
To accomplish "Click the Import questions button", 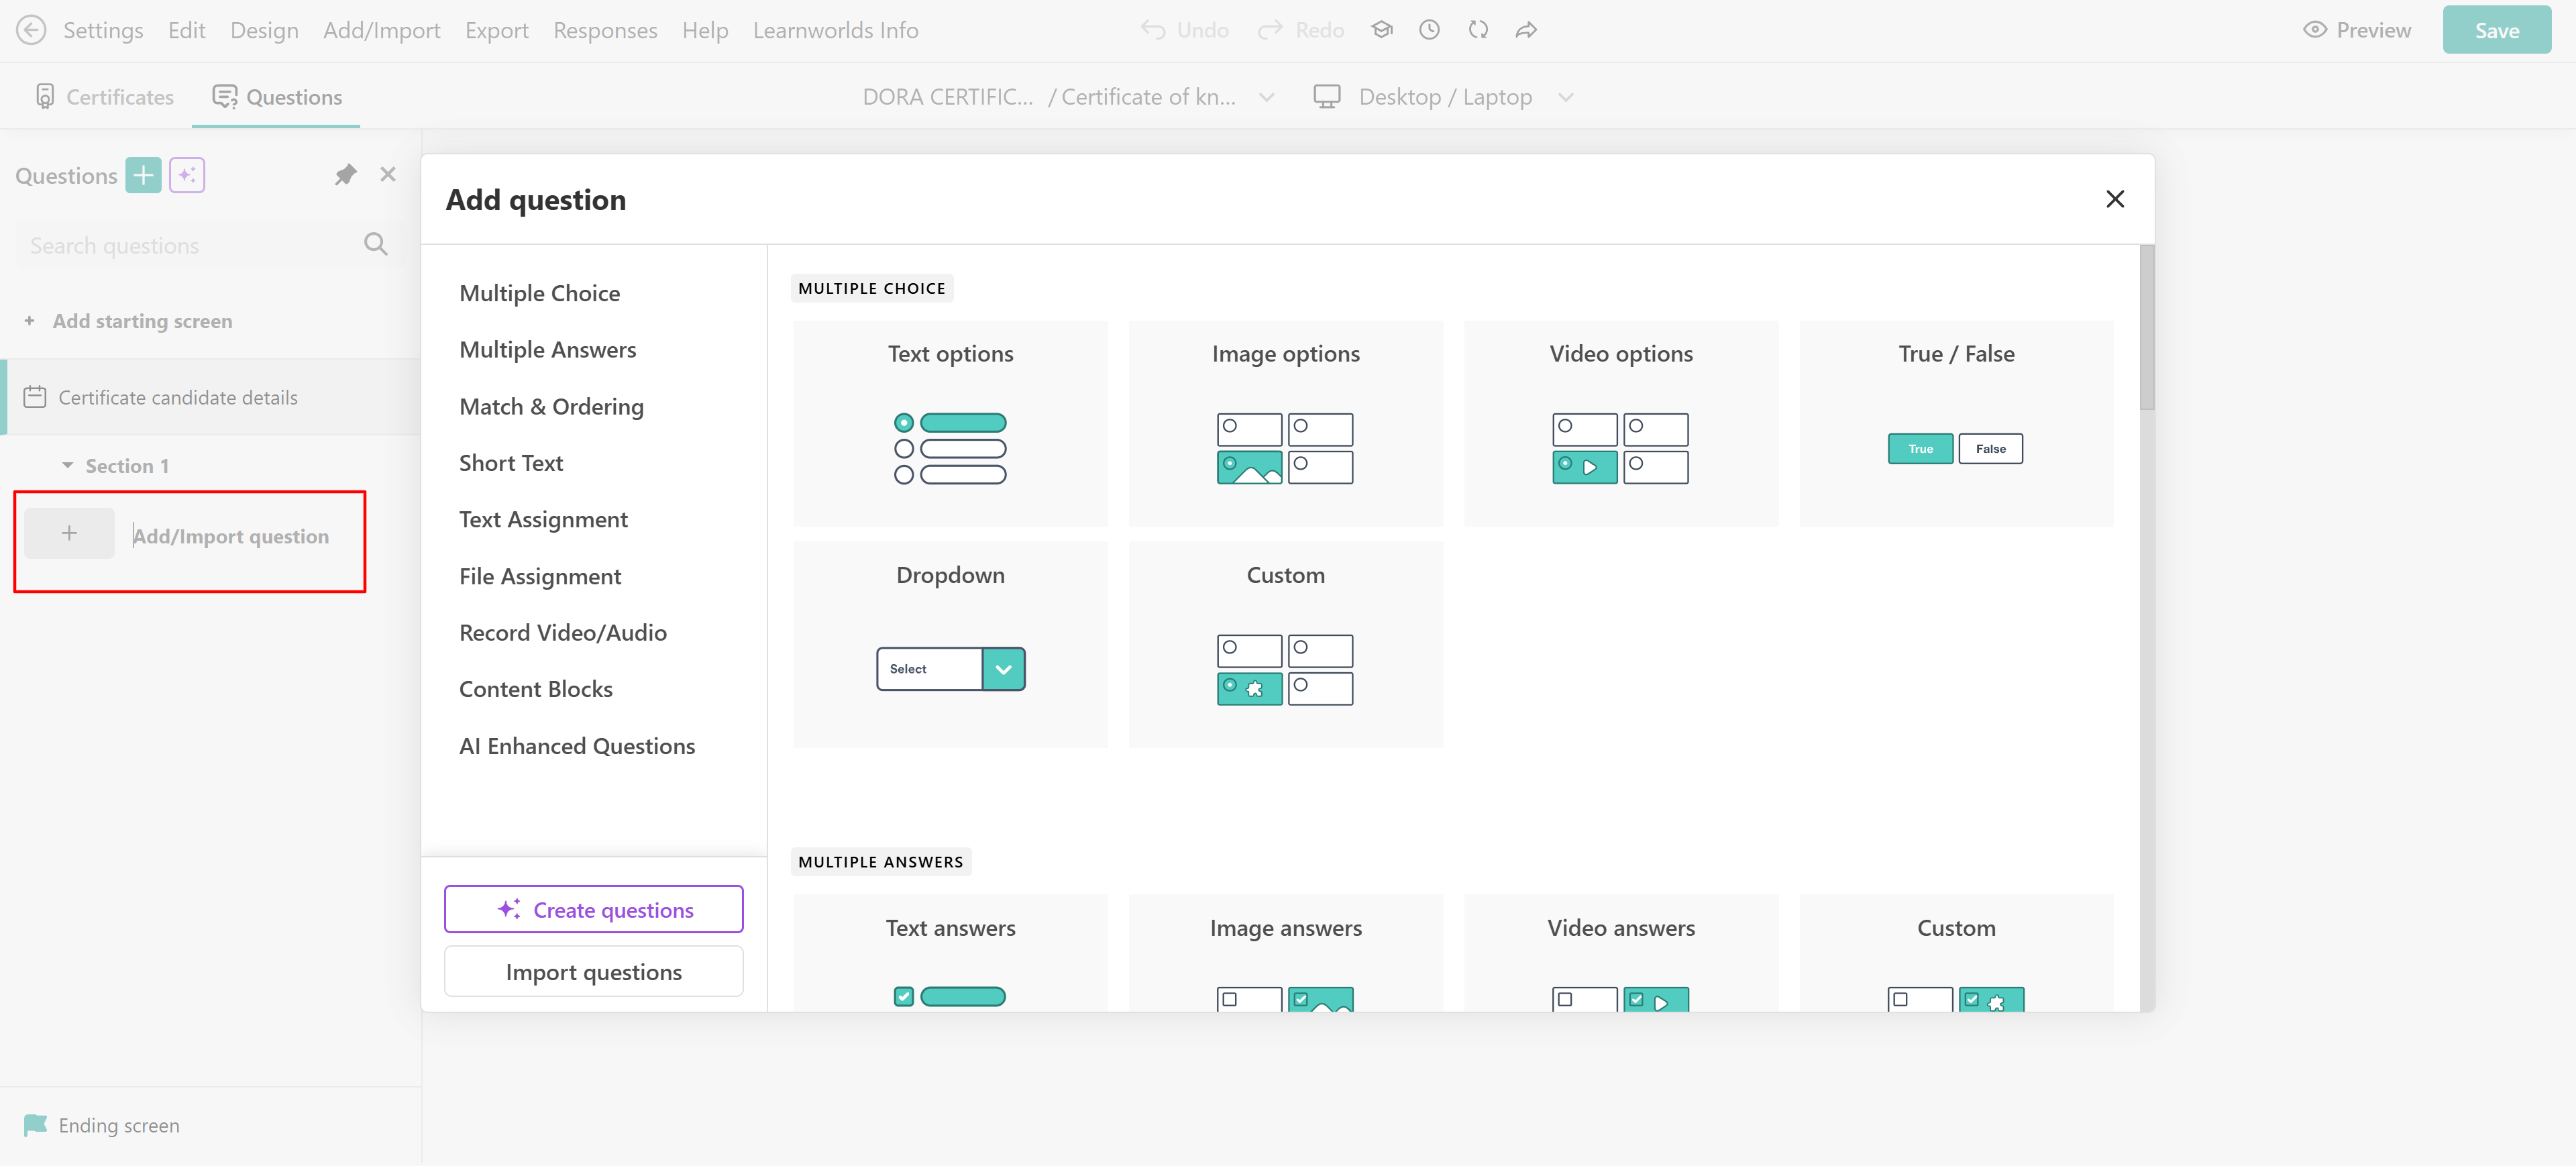I will (594, 972).
